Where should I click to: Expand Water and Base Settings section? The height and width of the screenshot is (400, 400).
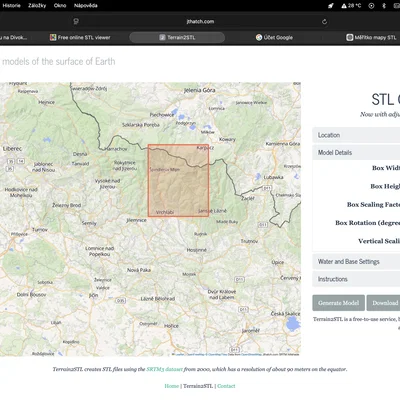tap(356, 261)
